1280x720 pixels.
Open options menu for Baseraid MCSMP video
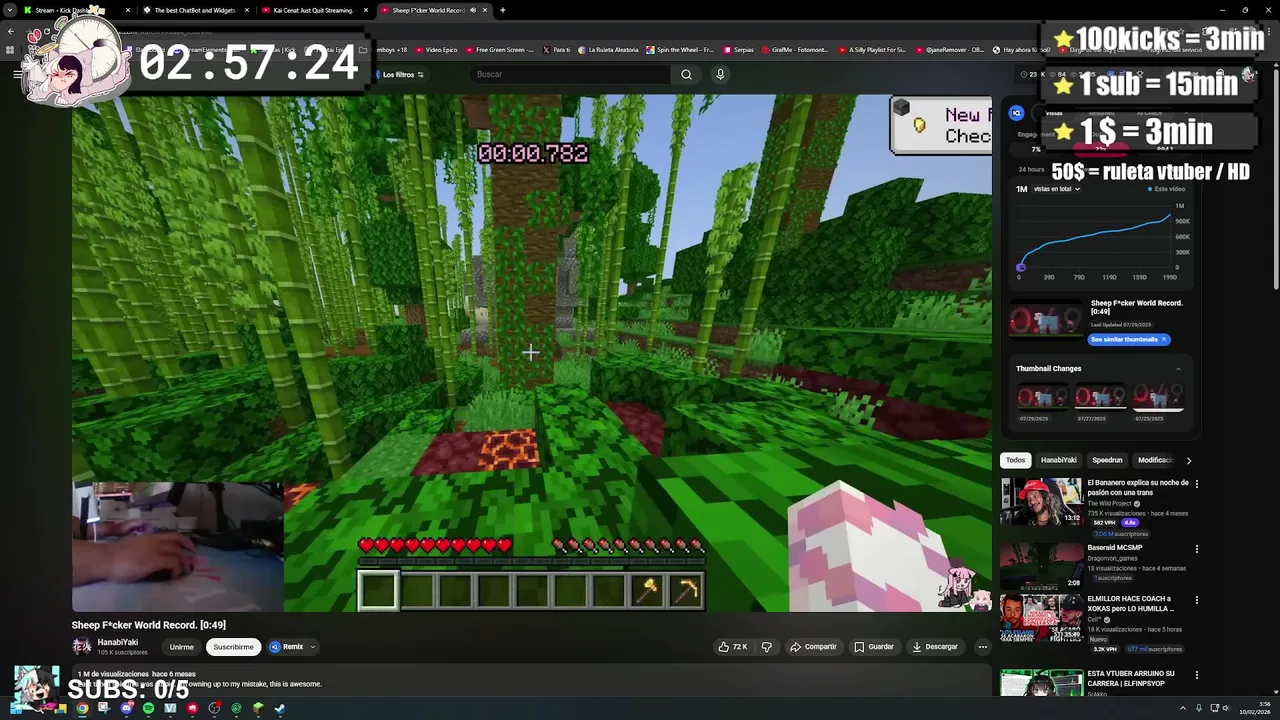coord(1196,549)
